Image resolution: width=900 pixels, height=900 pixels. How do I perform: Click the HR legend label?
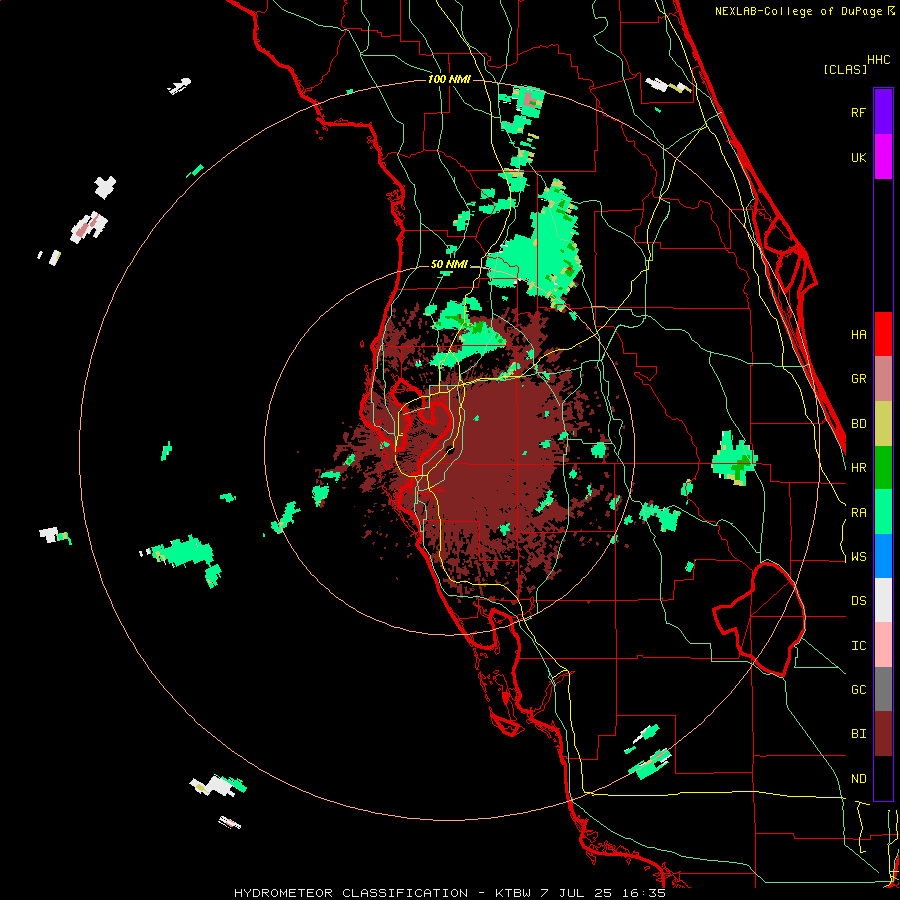(858, 468)
